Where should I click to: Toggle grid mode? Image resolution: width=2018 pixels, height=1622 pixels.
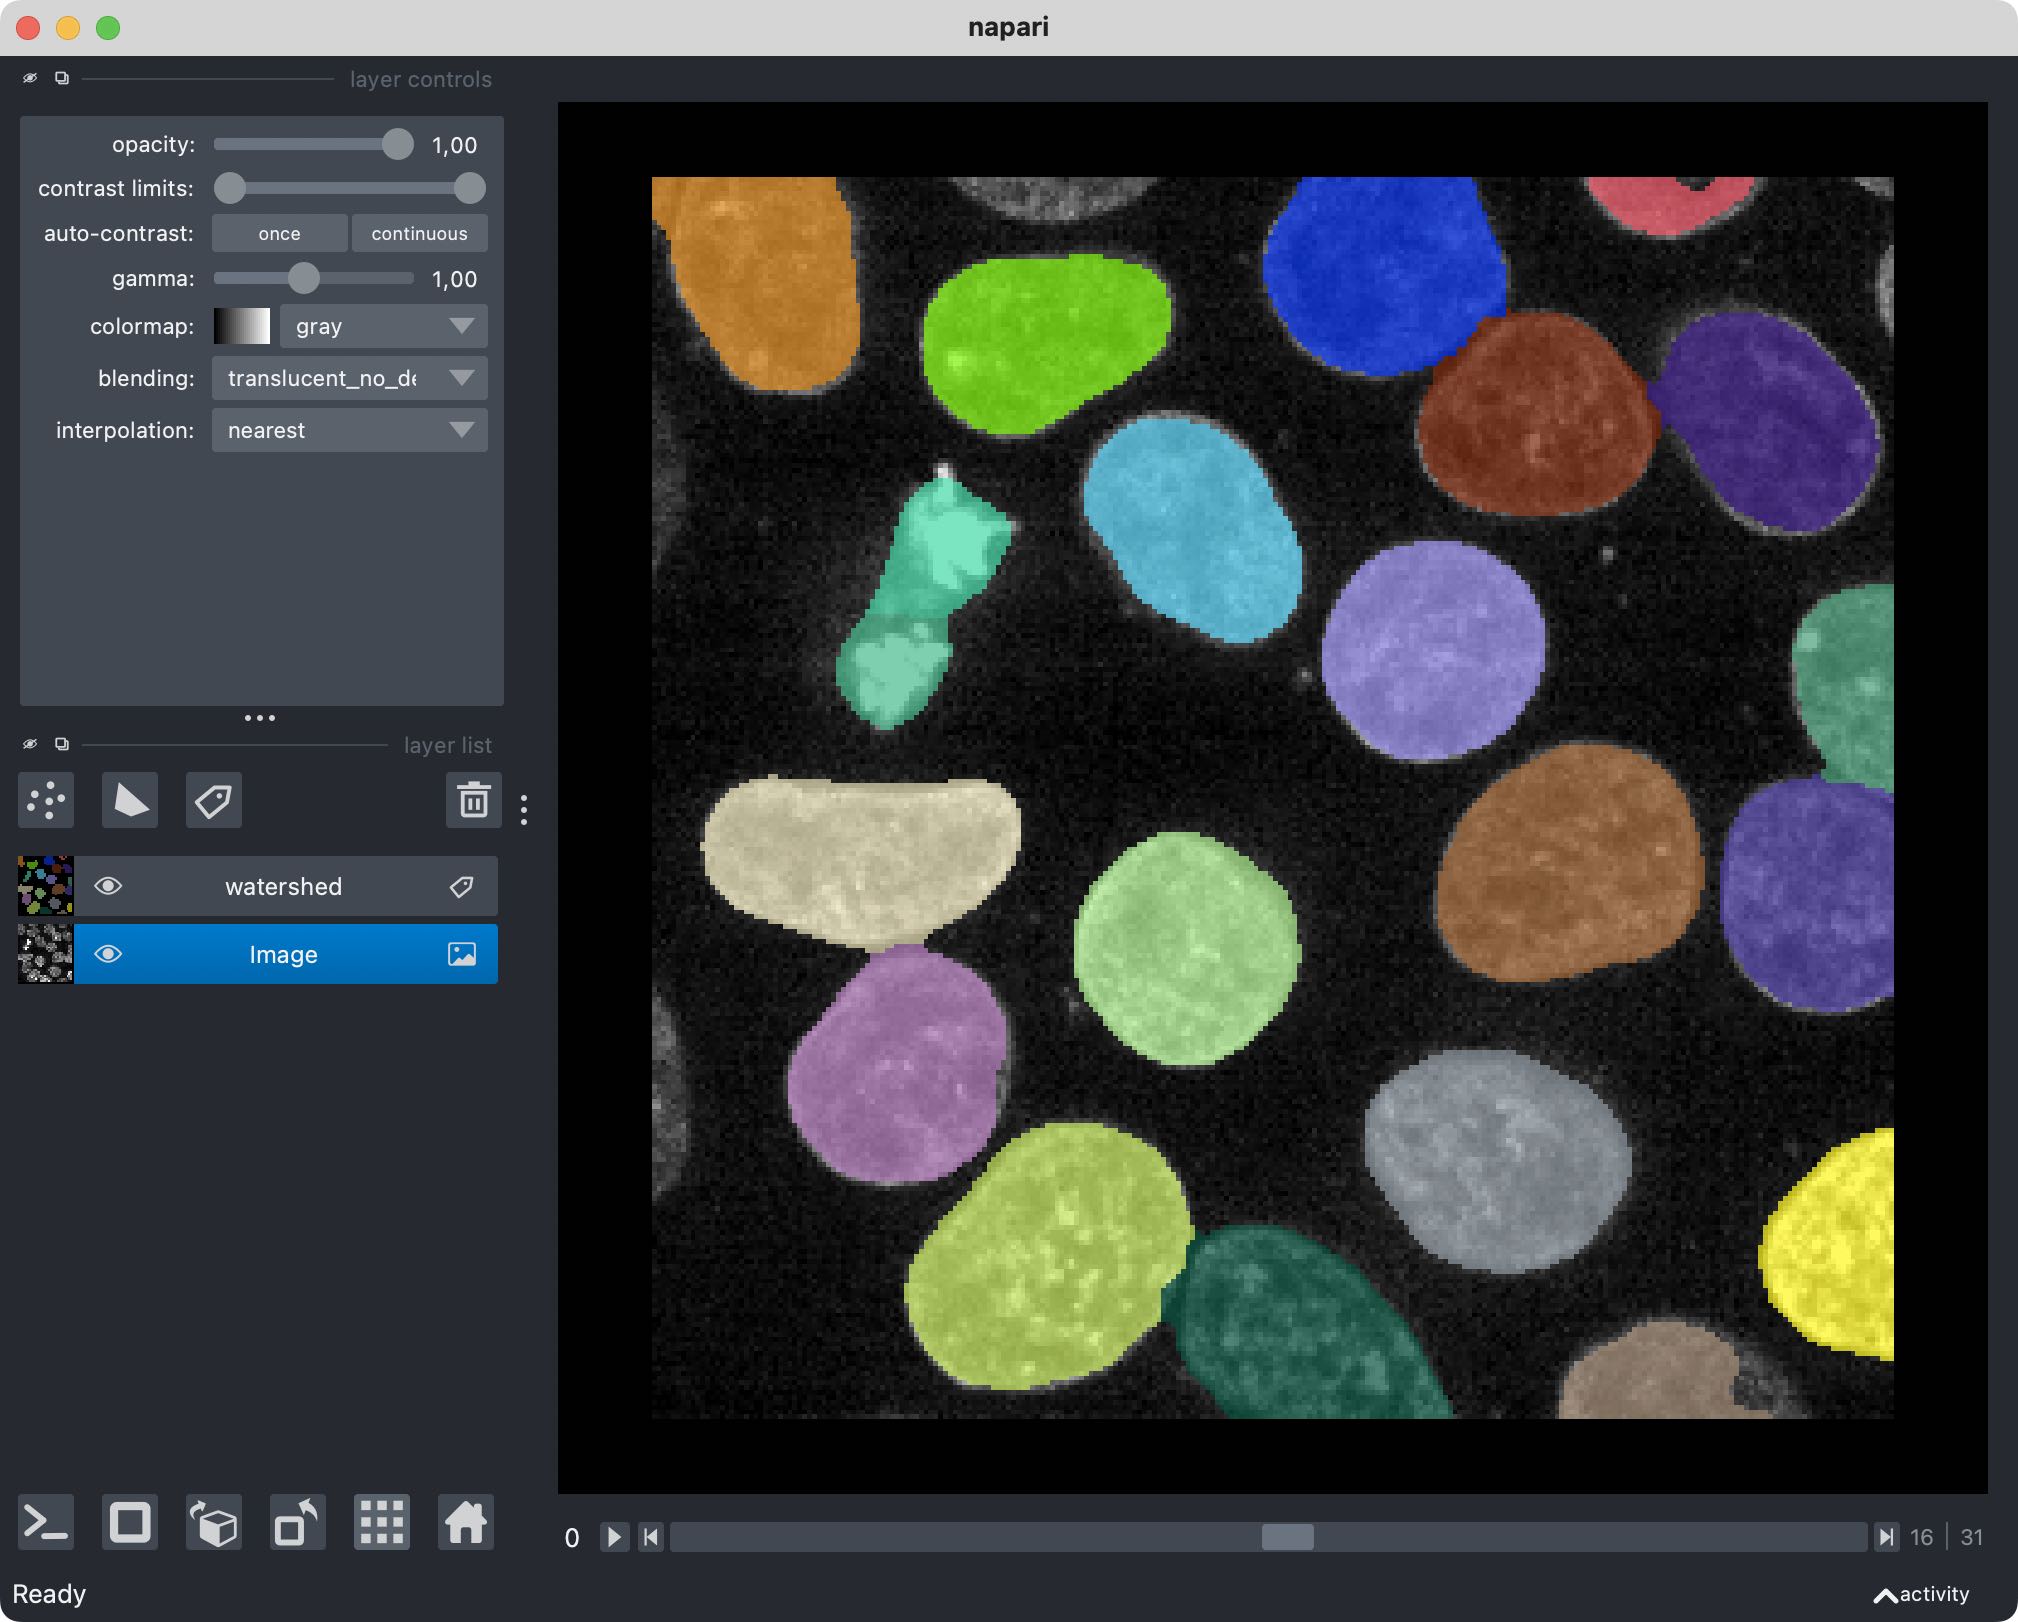tap(381, 1523)
